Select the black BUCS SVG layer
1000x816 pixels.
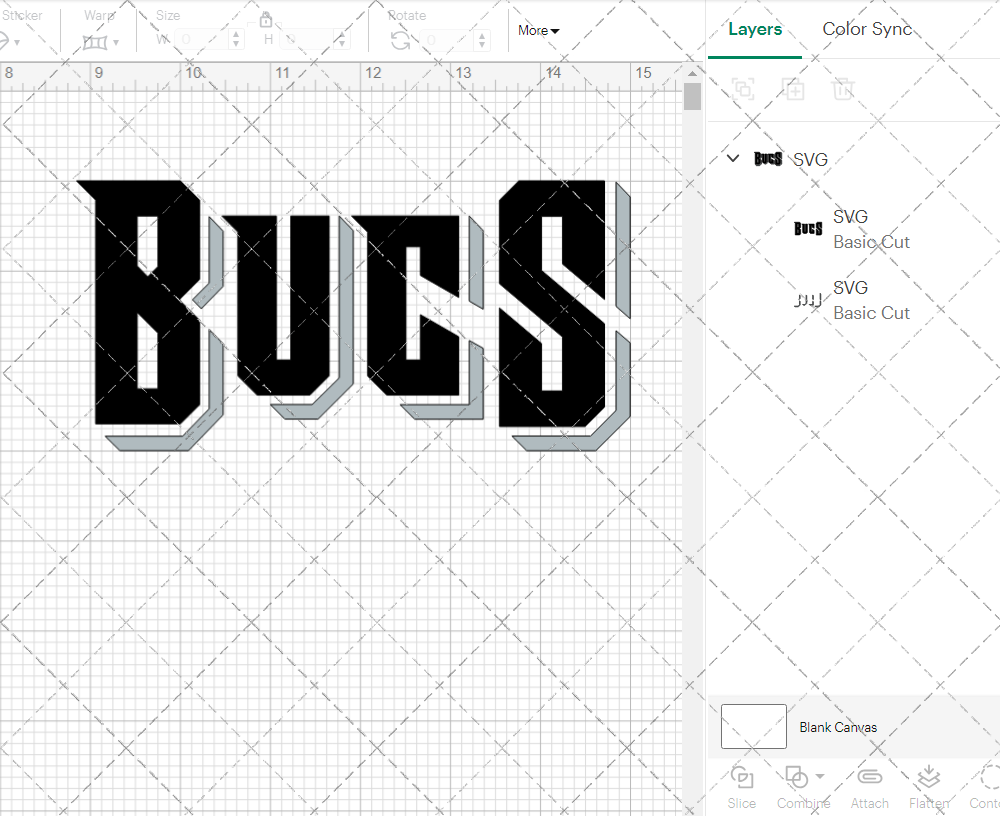850,229
